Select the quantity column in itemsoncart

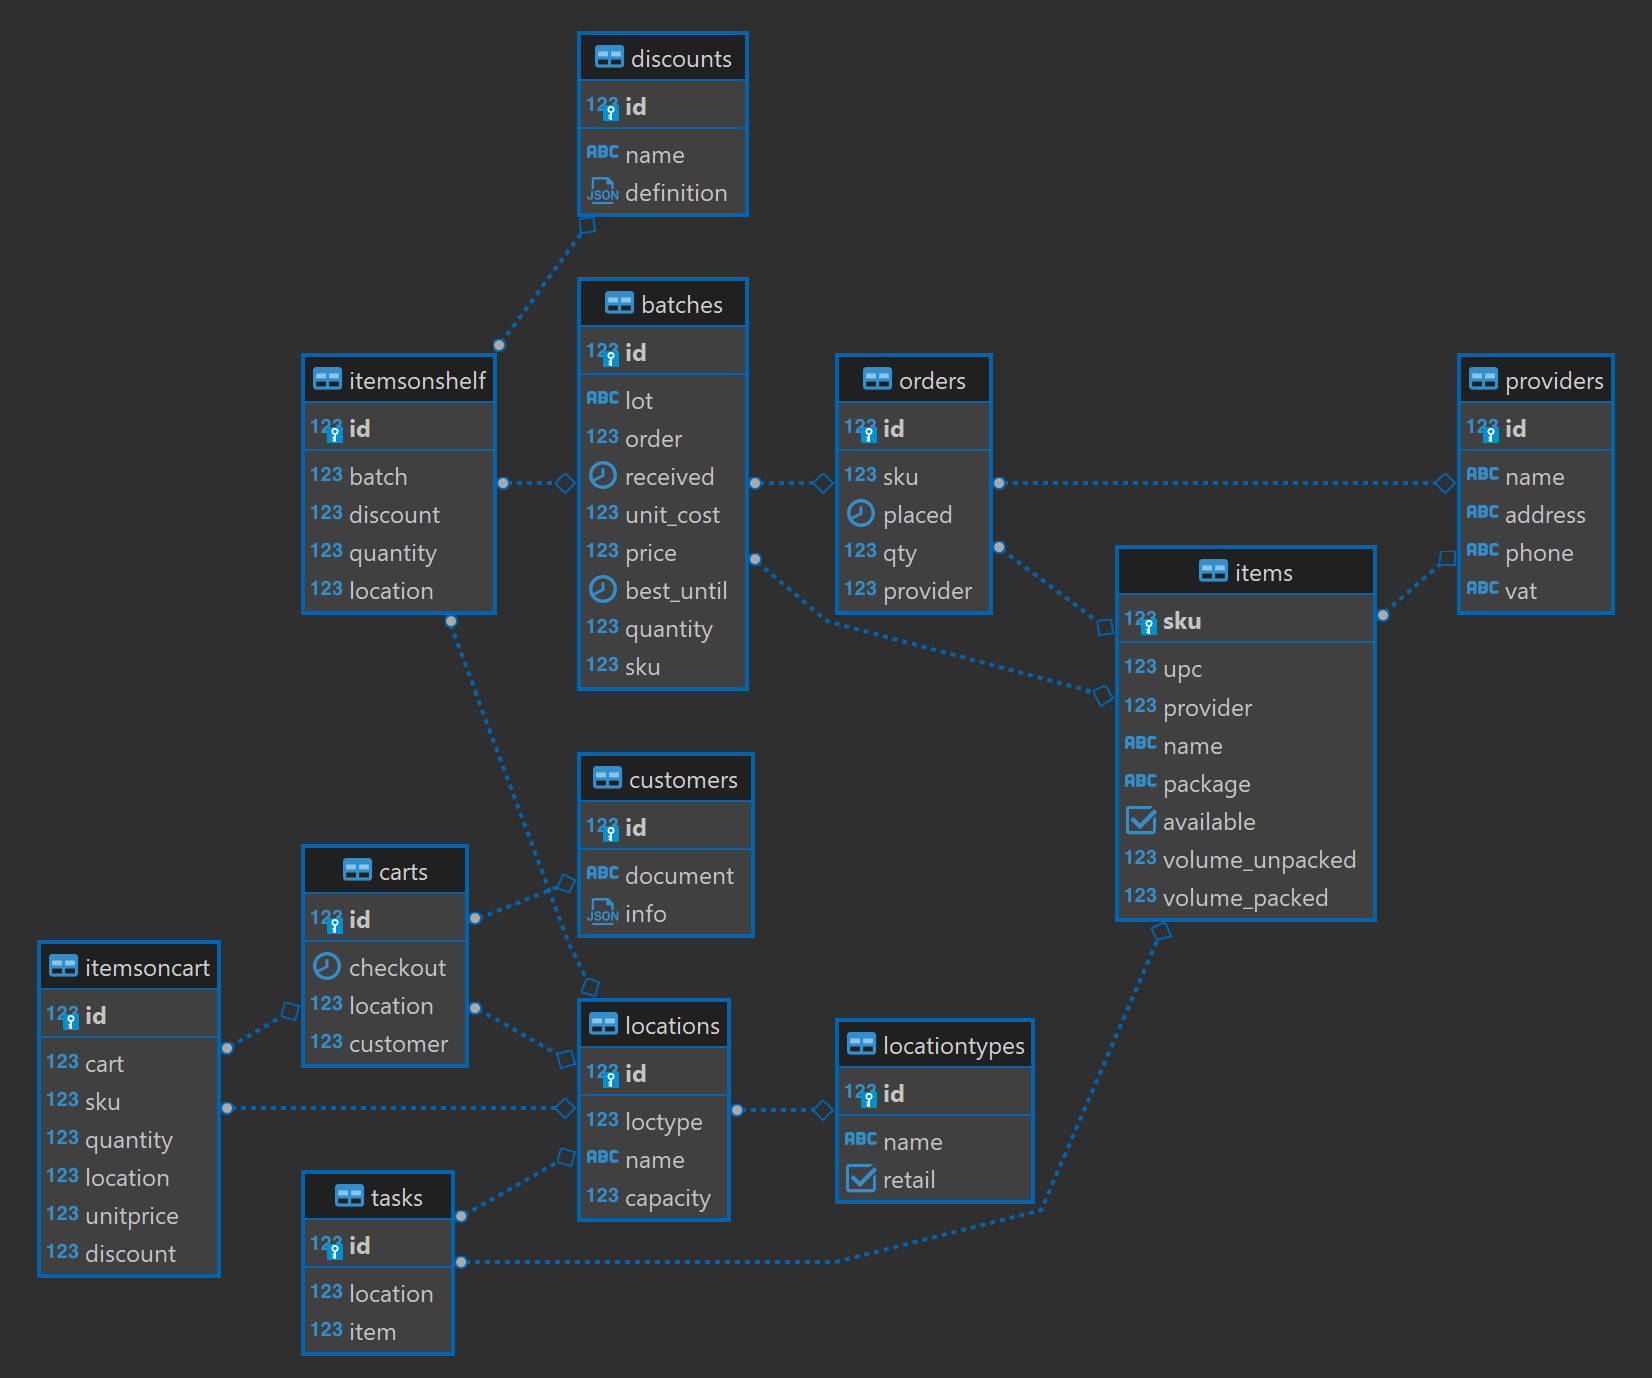129,1139
